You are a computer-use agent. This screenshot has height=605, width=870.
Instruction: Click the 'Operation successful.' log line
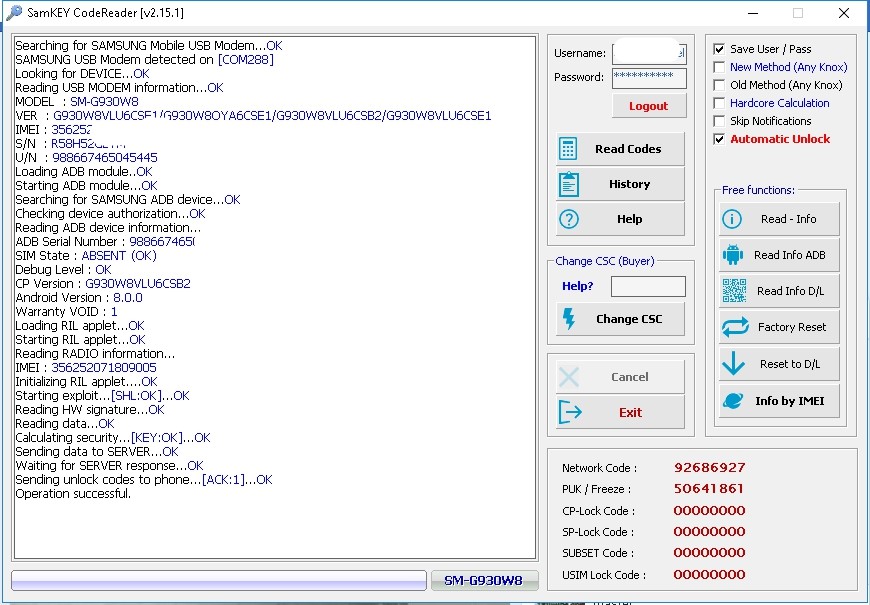coord(73,493)
